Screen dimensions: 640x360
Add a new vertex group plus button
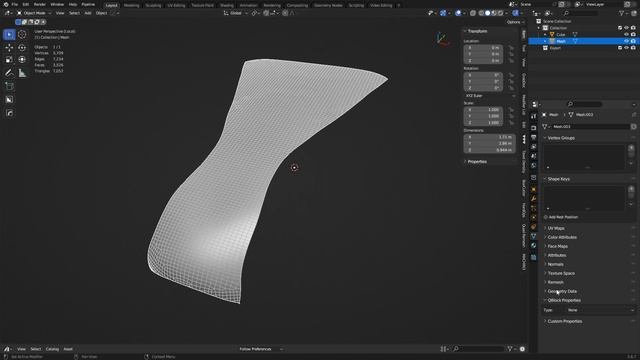pos(631,148)
